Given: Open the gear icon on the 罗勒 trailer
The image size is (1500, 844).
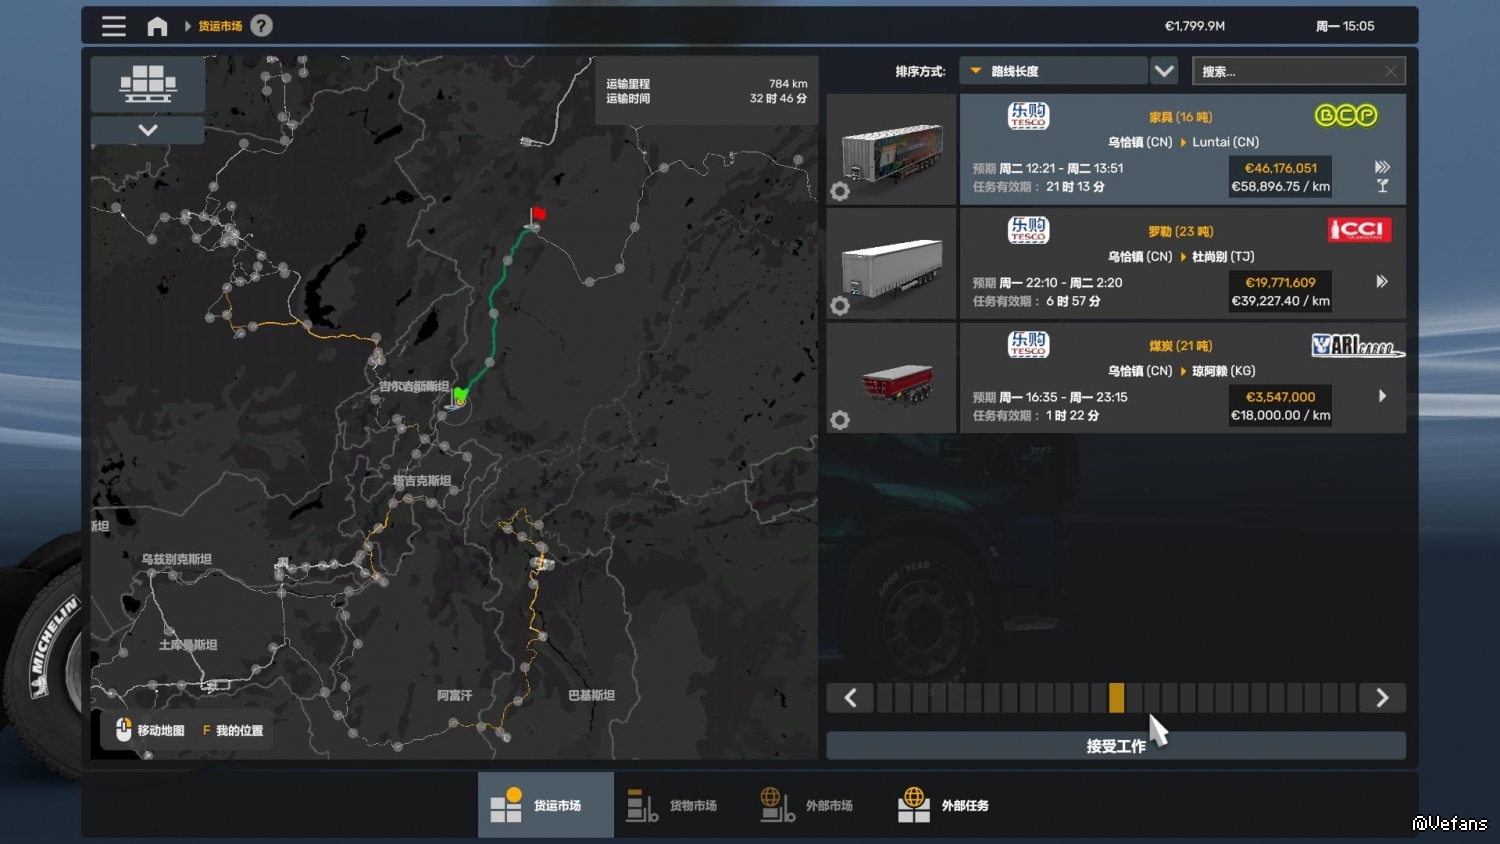Looking at the screenshot, I should pyautogui.click(x=840, y=305).
